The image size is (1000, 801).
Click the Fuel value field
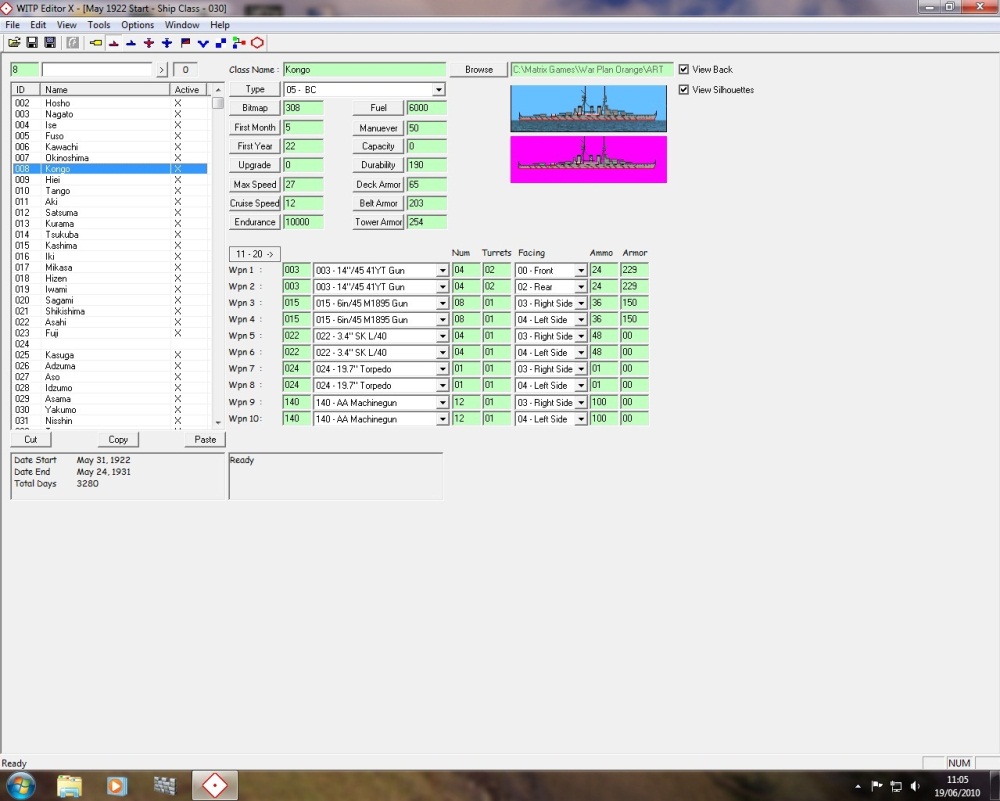427,108
